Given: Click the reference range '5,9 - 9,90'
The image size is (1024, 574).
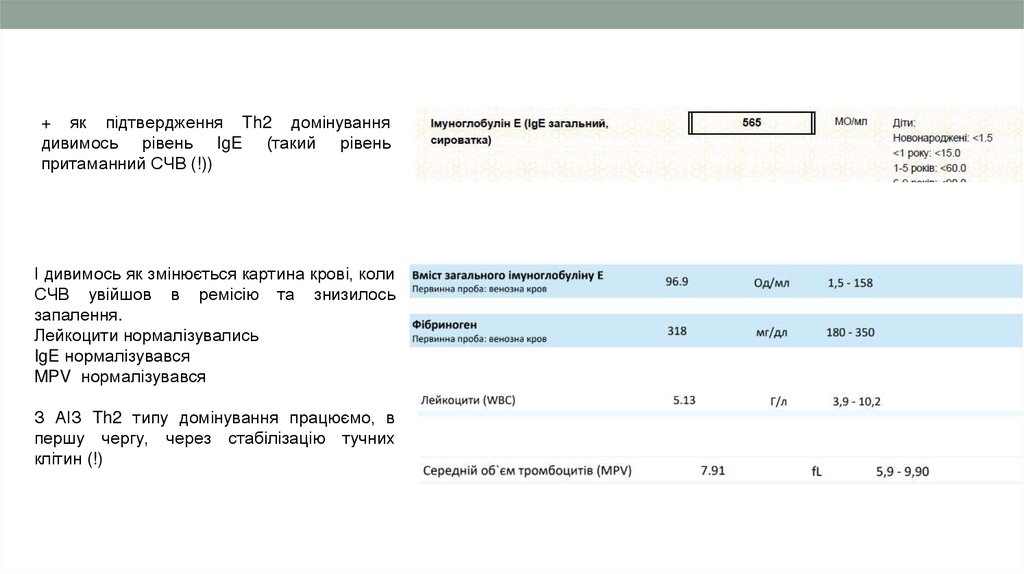Looking at the screenshot, I should coord(902,471).
